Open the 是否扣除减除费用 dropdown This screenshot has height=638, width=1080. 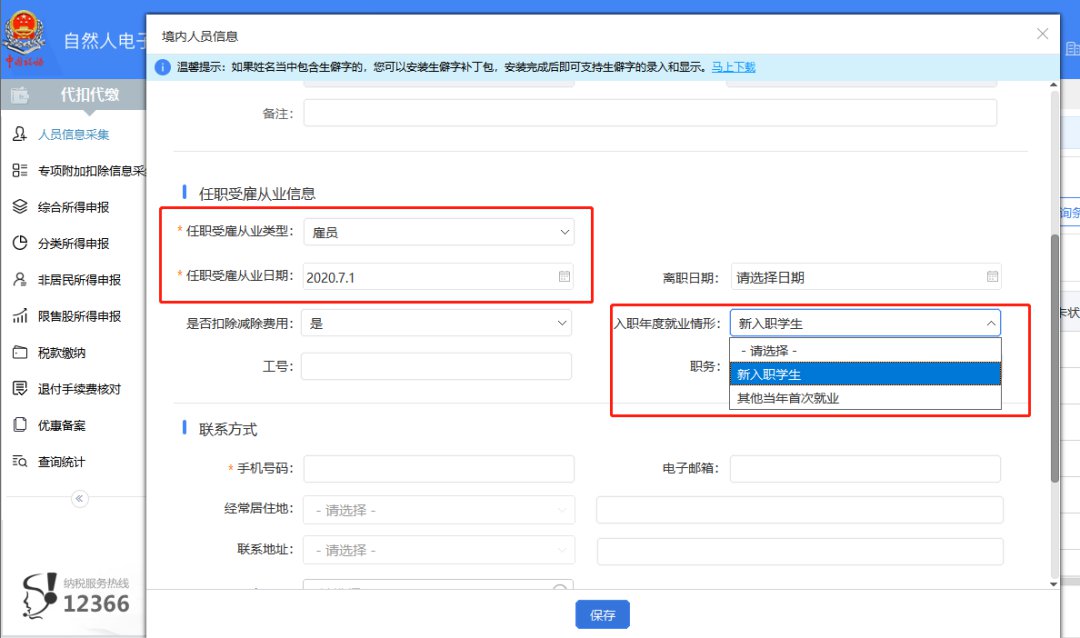point(439,324)
